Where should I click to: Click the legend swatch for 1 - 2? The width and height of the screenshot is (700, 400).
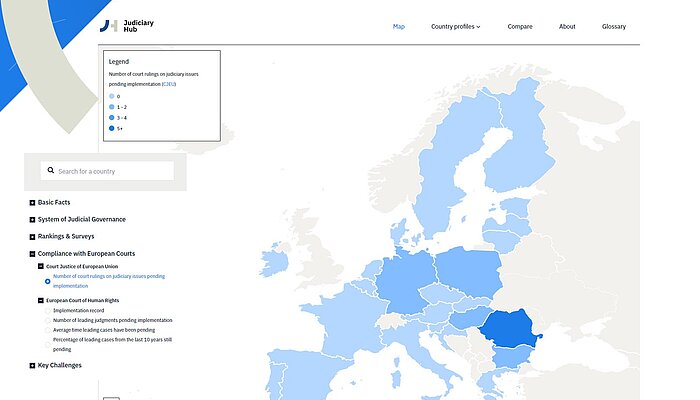pos(112,107)
